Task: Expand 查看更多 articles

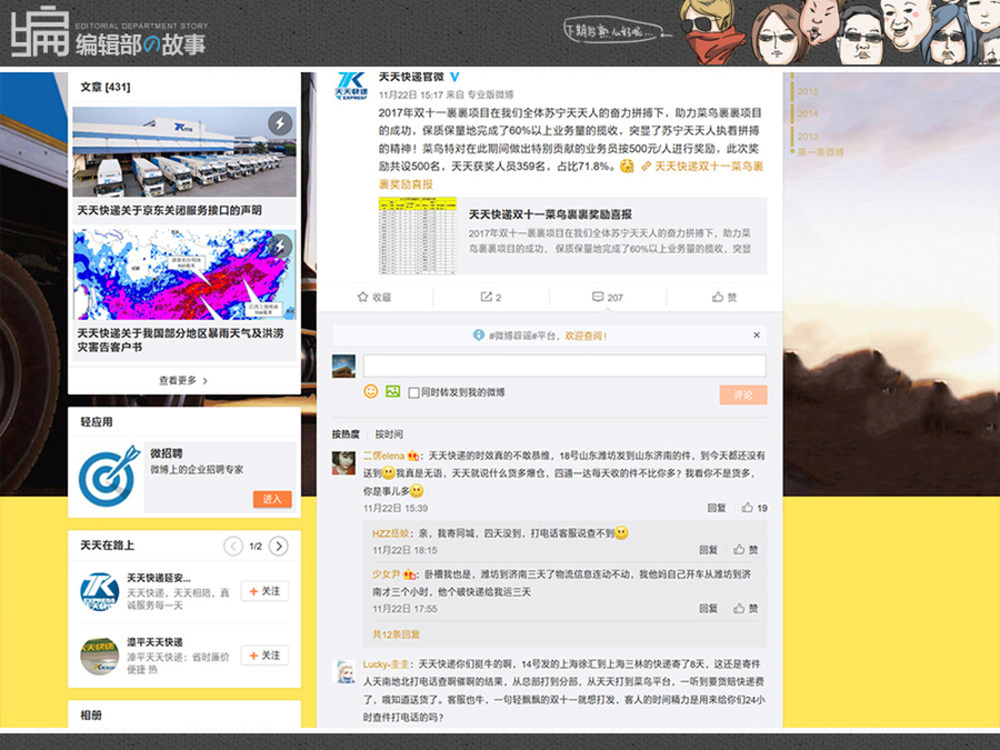Action: click(x=184, y=380)
